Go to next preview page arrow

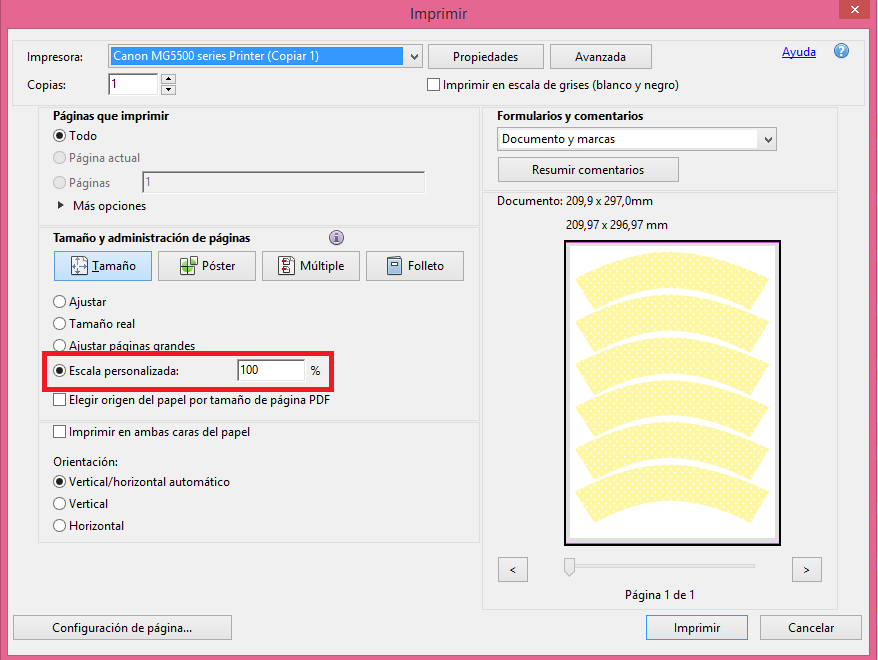click(x=806, y=570)
